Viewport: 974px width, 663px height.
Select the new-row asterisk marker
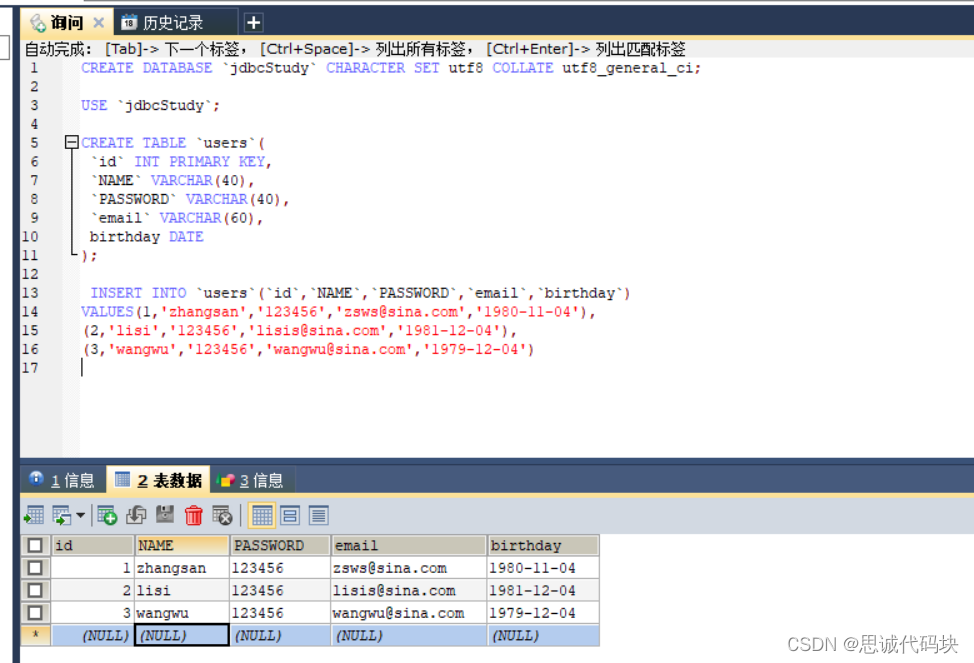tap(36, 636)
